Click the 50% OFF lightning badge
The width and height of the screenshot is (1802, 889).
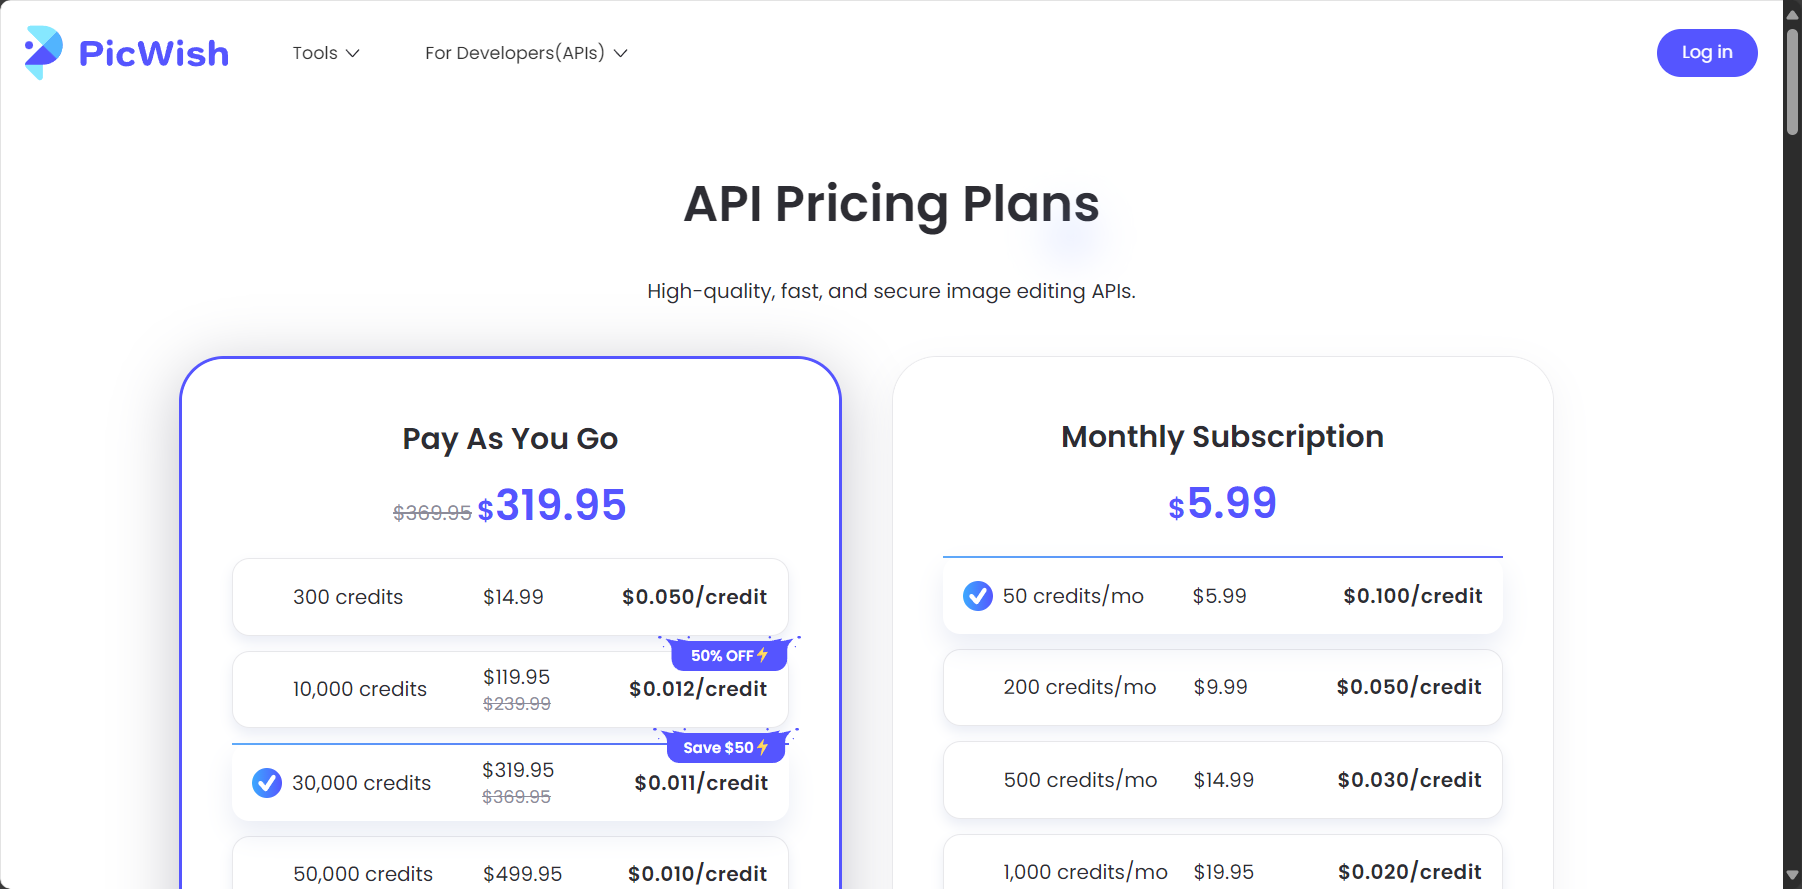[729, 655]
